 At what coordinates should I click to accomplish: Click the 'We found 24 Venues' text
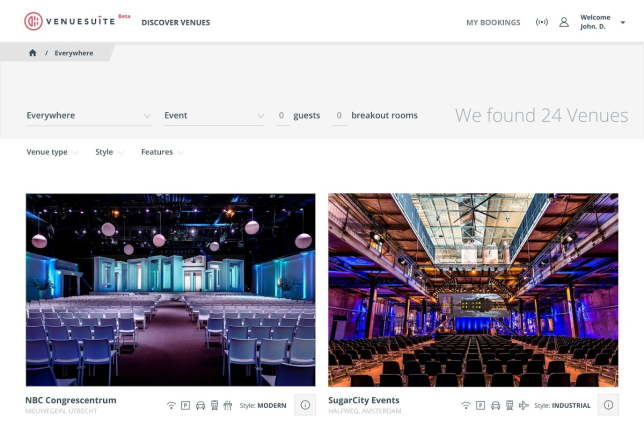tap(541, 115)
